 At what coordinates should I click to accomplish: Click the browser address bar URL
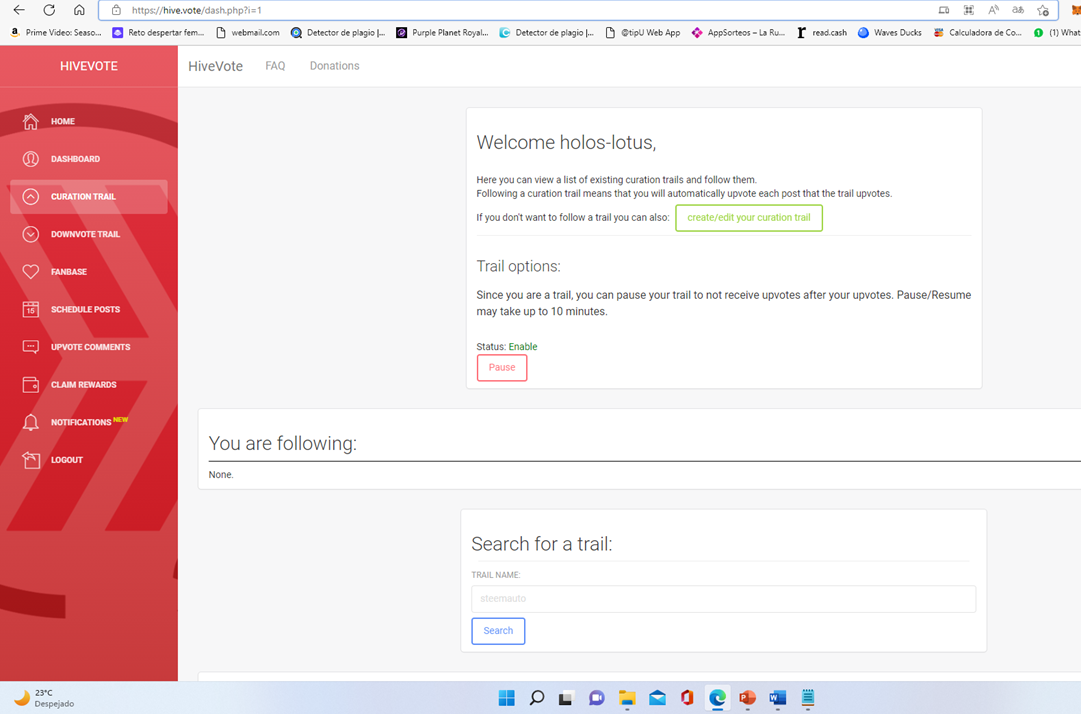196,10
